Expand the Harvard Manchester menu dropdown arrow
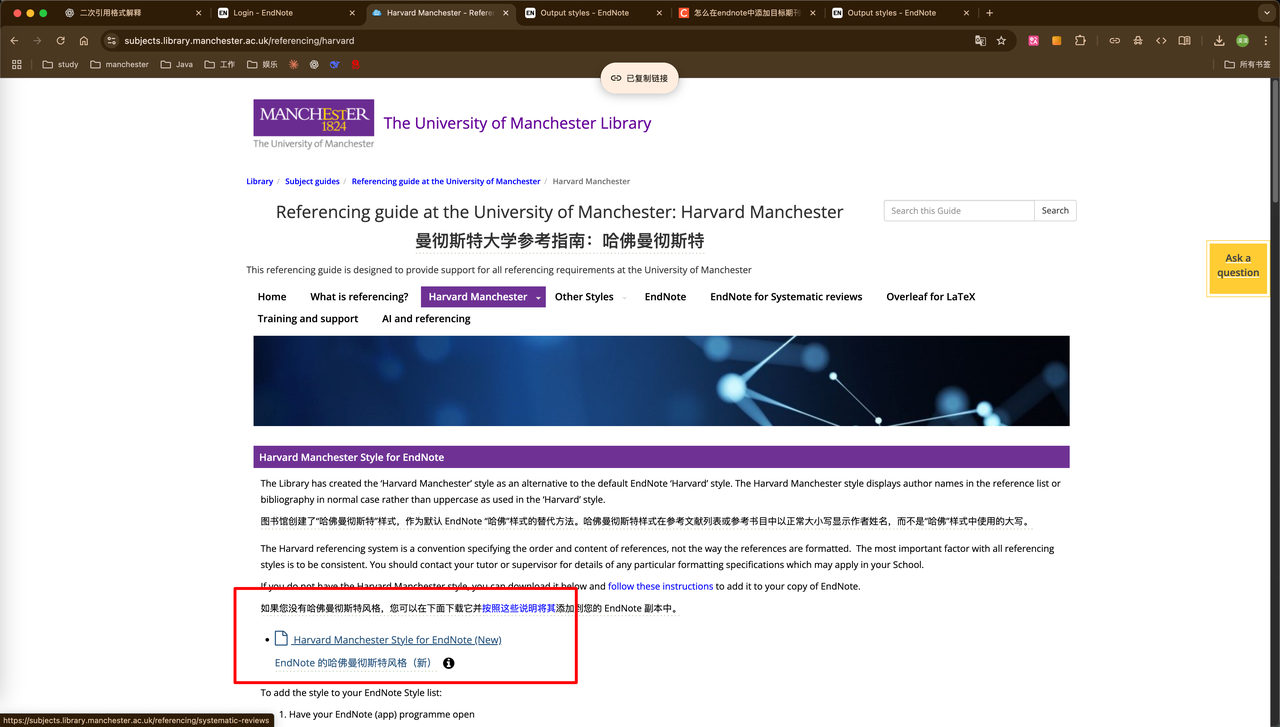This screenshot has height=727, width=1280. 538,297
